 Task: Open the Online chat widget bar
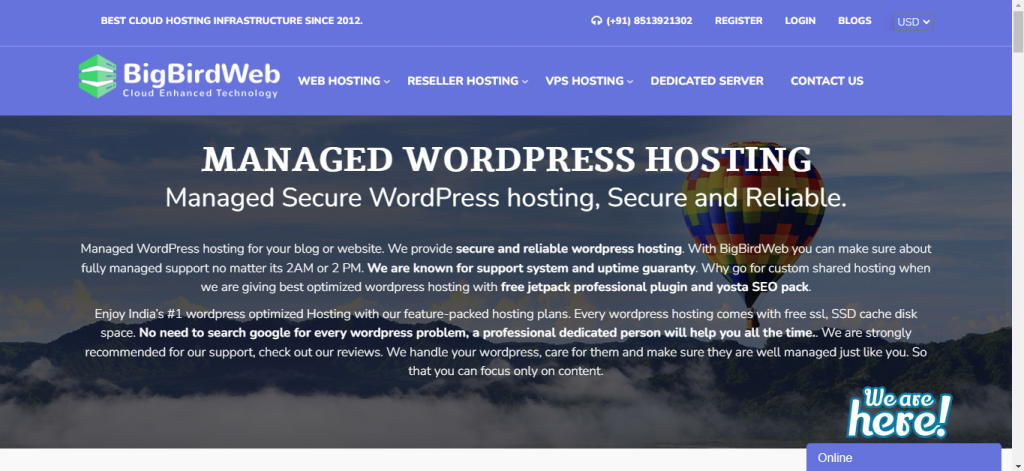(903, 457)
